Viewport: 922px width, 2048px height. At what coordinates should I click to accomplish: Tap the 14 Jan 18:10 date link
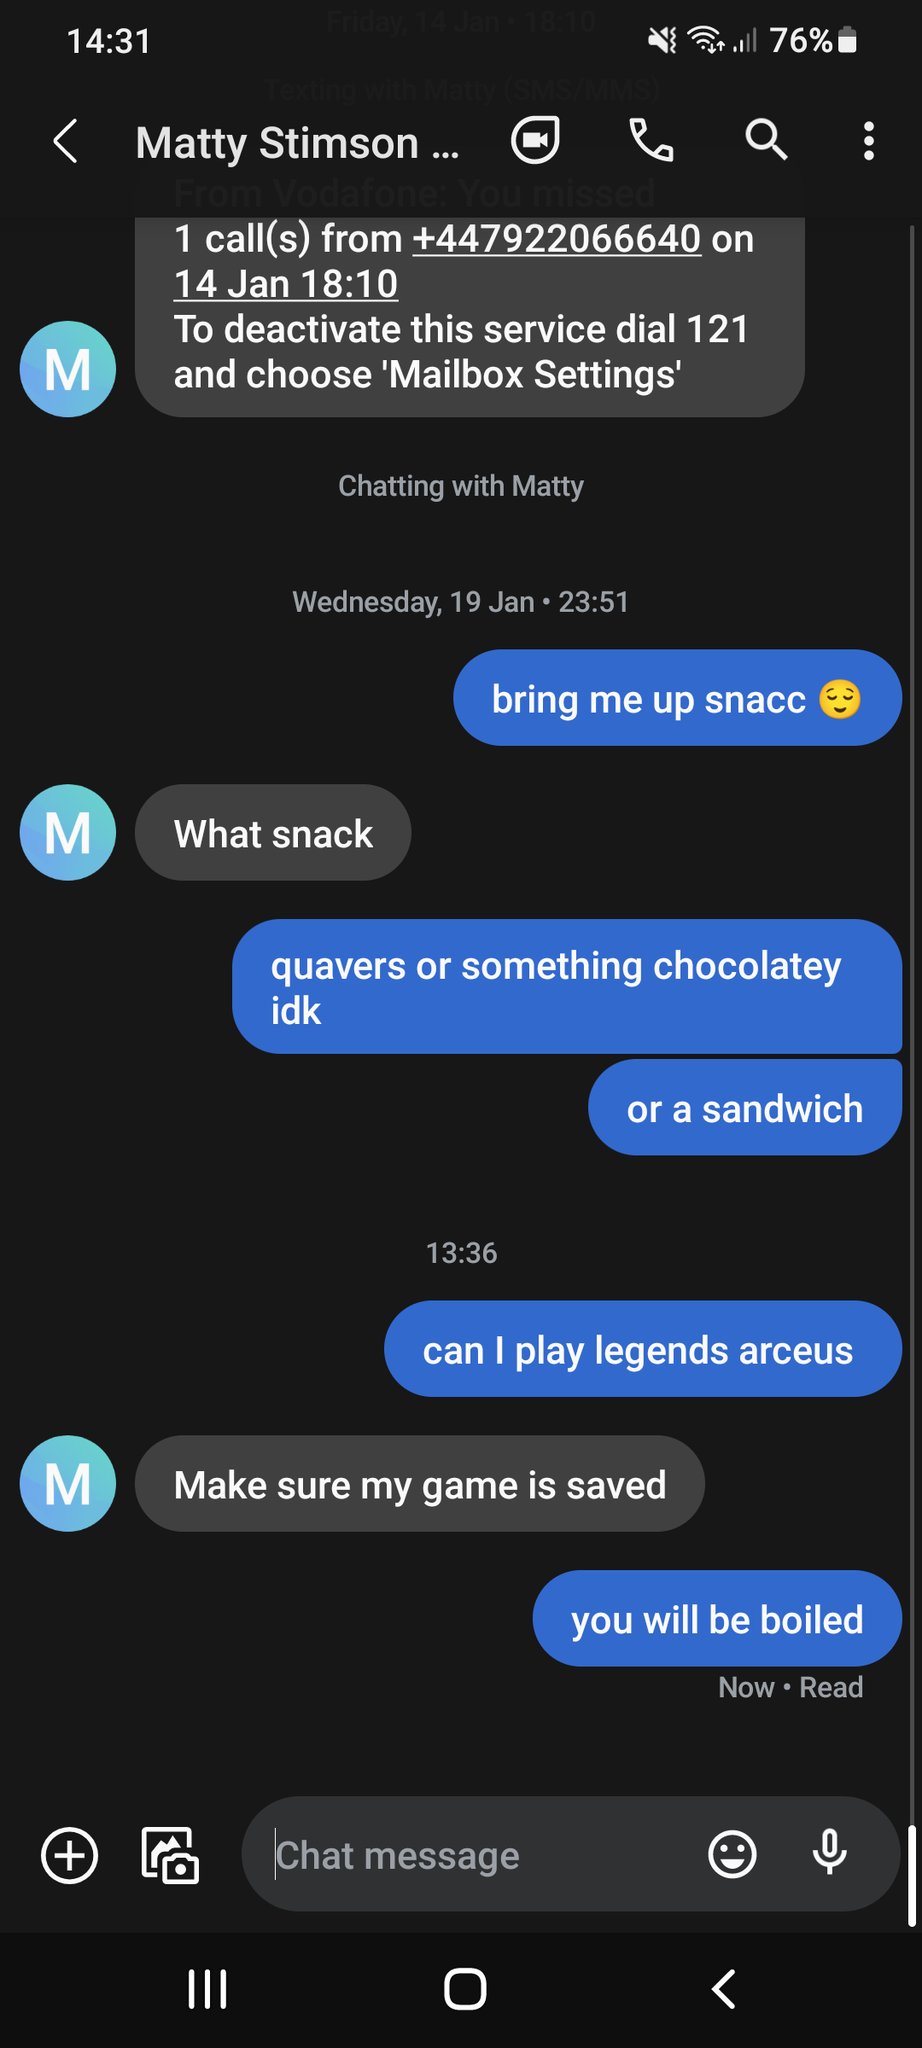click(x=286, y=284)
